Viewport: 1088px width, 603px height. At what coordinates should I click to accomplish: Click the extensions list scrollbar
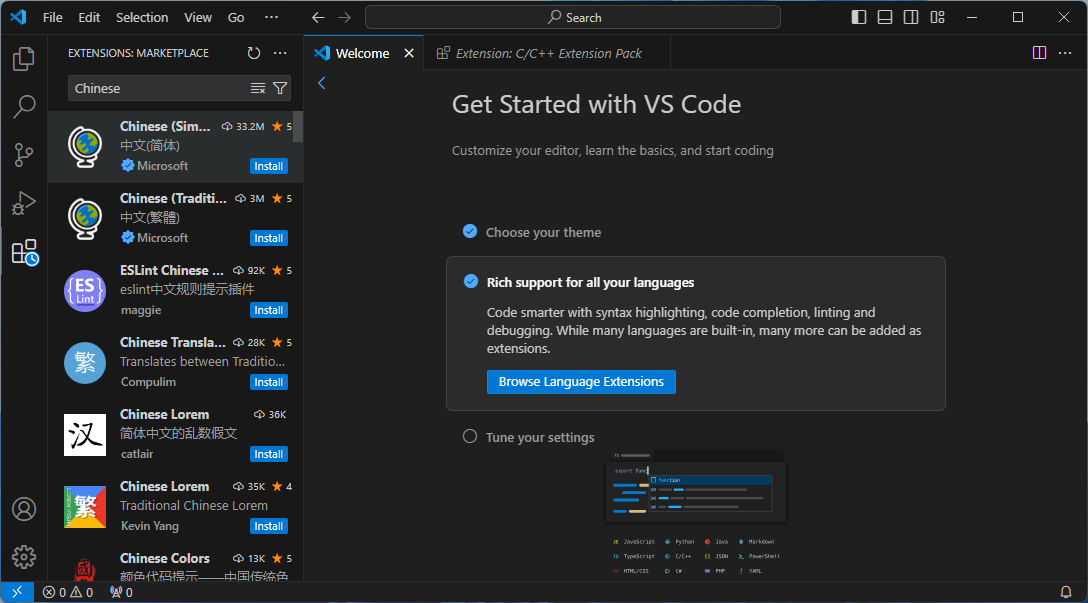point(299,126)
